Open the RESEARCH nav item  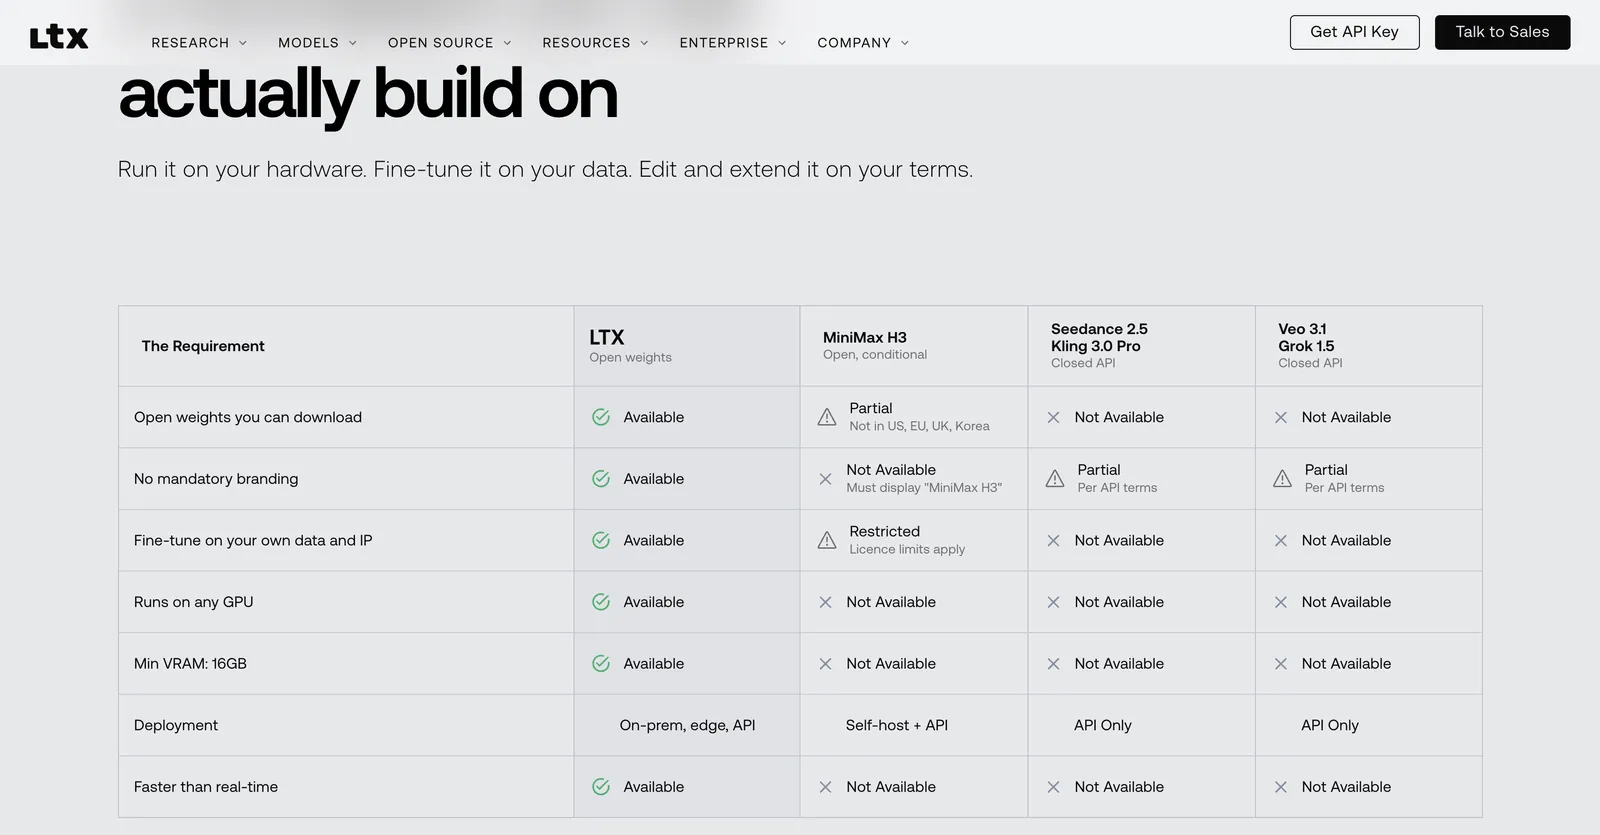(x=190, y=43)
